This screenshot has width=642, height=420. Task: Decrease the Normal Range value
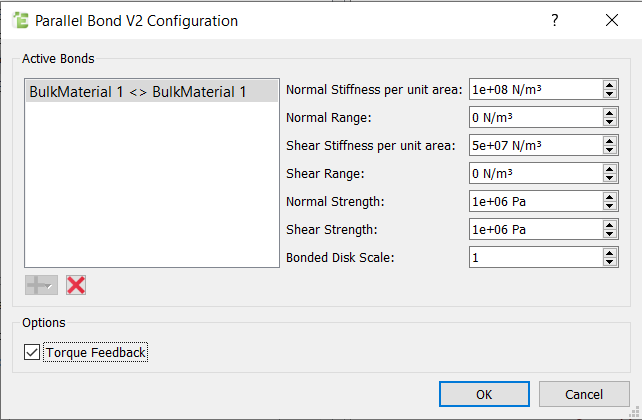609,122
